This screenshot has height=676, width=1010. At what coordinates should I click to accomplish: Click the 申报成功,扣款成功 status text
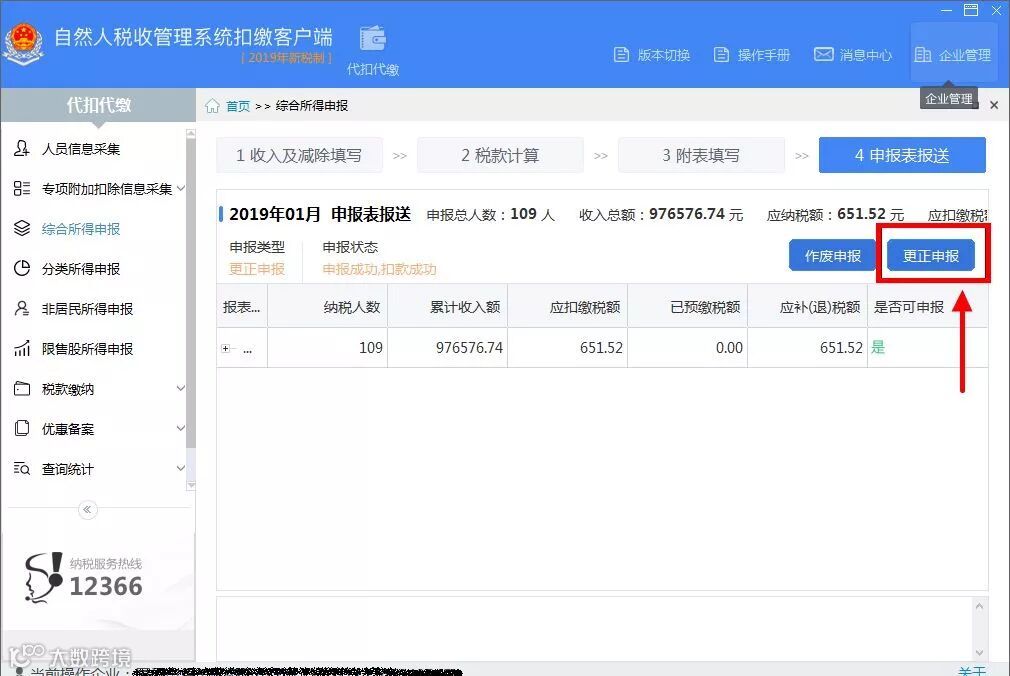379,269
